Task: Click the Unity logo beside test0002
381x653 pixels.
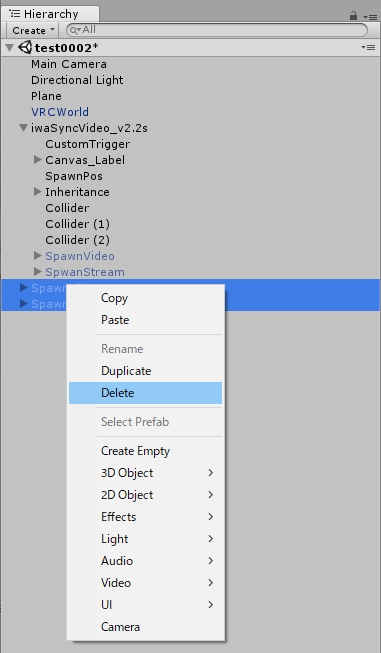Action: point(25,47)
